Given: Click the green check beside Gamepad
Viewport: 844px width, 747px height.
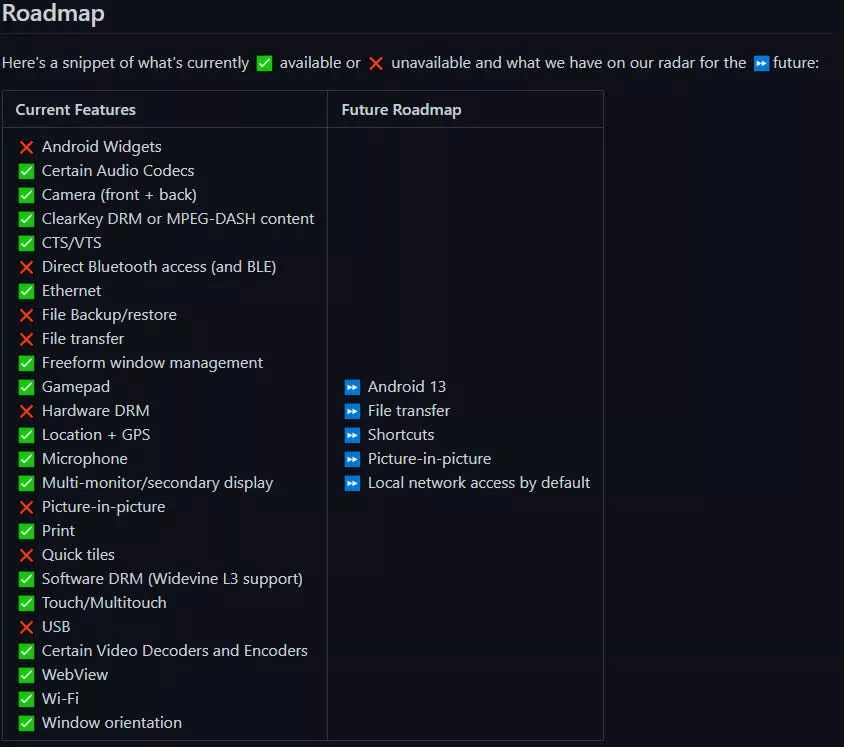Looking at the screenshot, I should 26,387.
